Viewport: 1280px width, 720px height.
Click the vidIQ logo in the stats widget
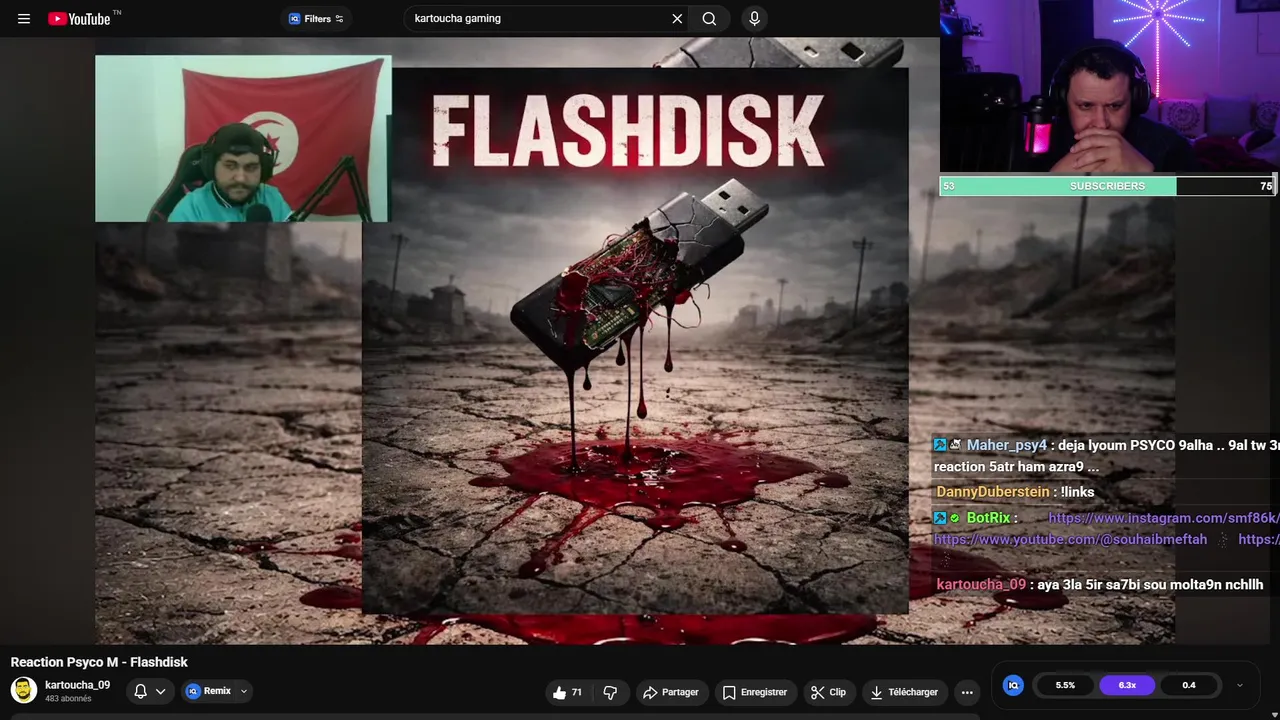click(x=1013, y=685)
